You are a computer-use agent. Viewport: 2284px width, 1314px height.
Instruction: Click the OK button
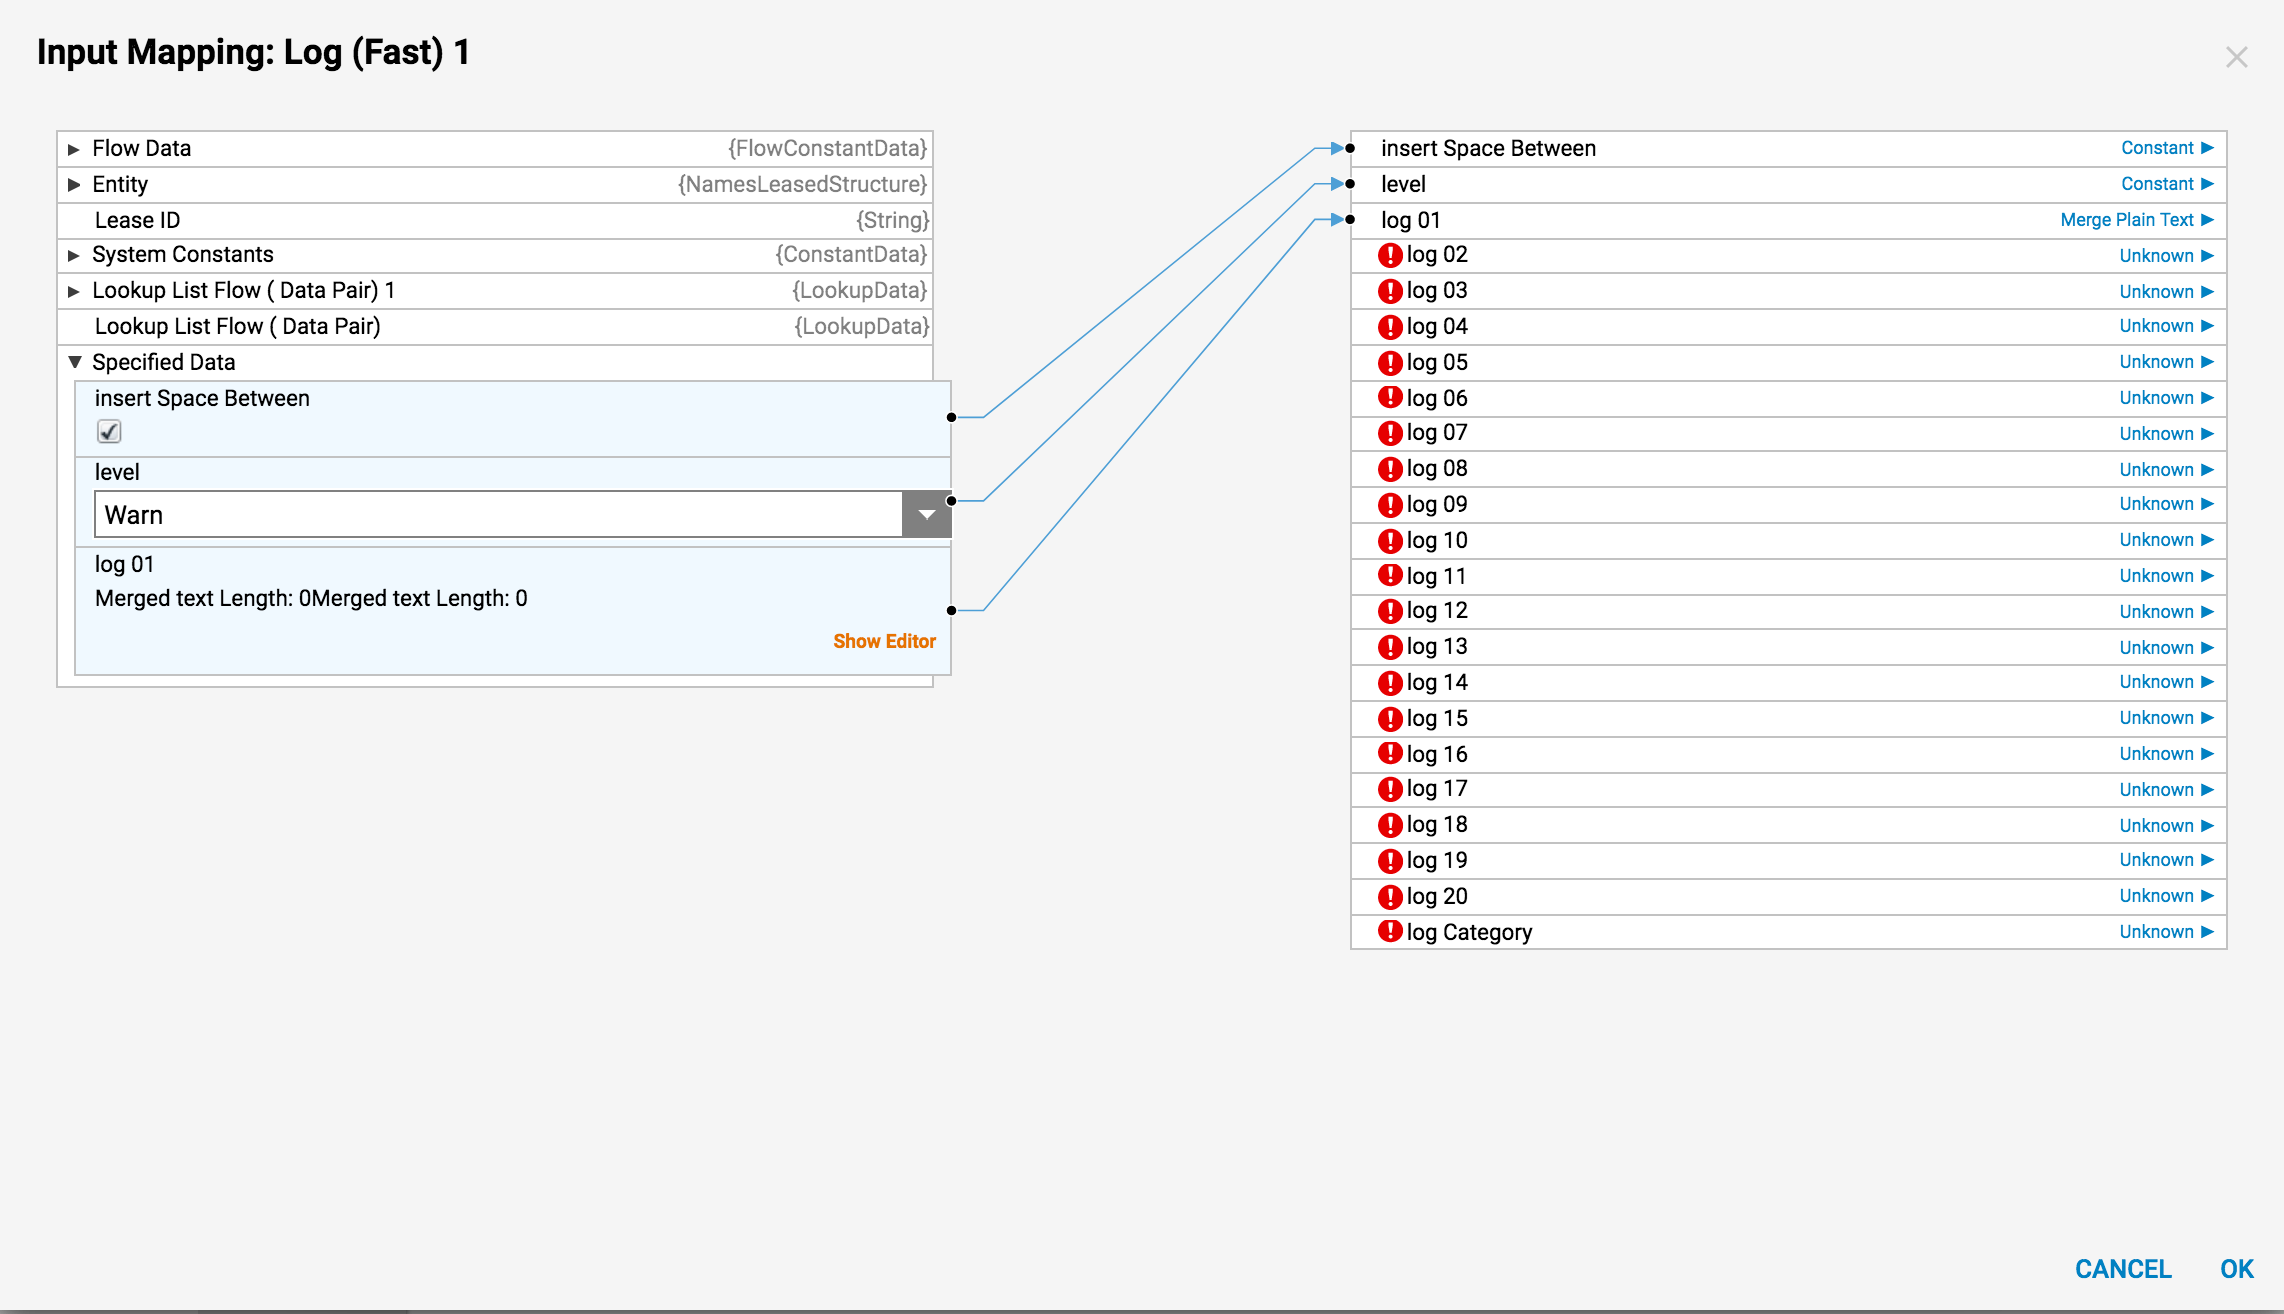tap(2237, 1269)
